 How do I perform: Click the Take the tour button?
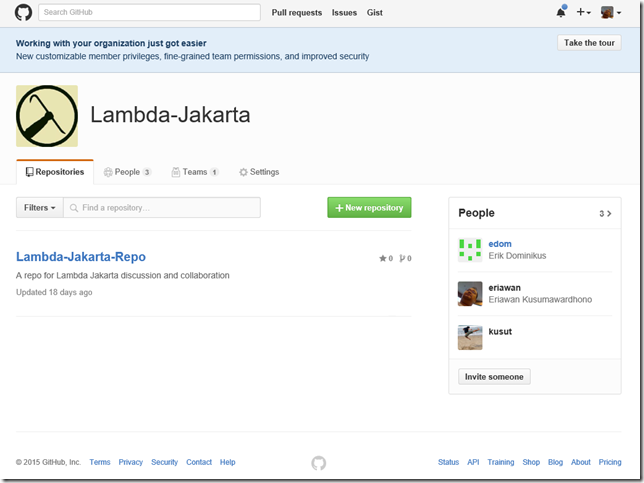tap(589, 43)
